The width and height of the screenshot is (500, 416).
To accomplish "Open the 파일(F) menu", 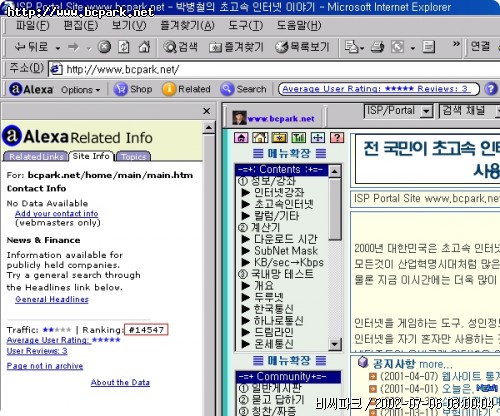I will (x=32, y=25).
